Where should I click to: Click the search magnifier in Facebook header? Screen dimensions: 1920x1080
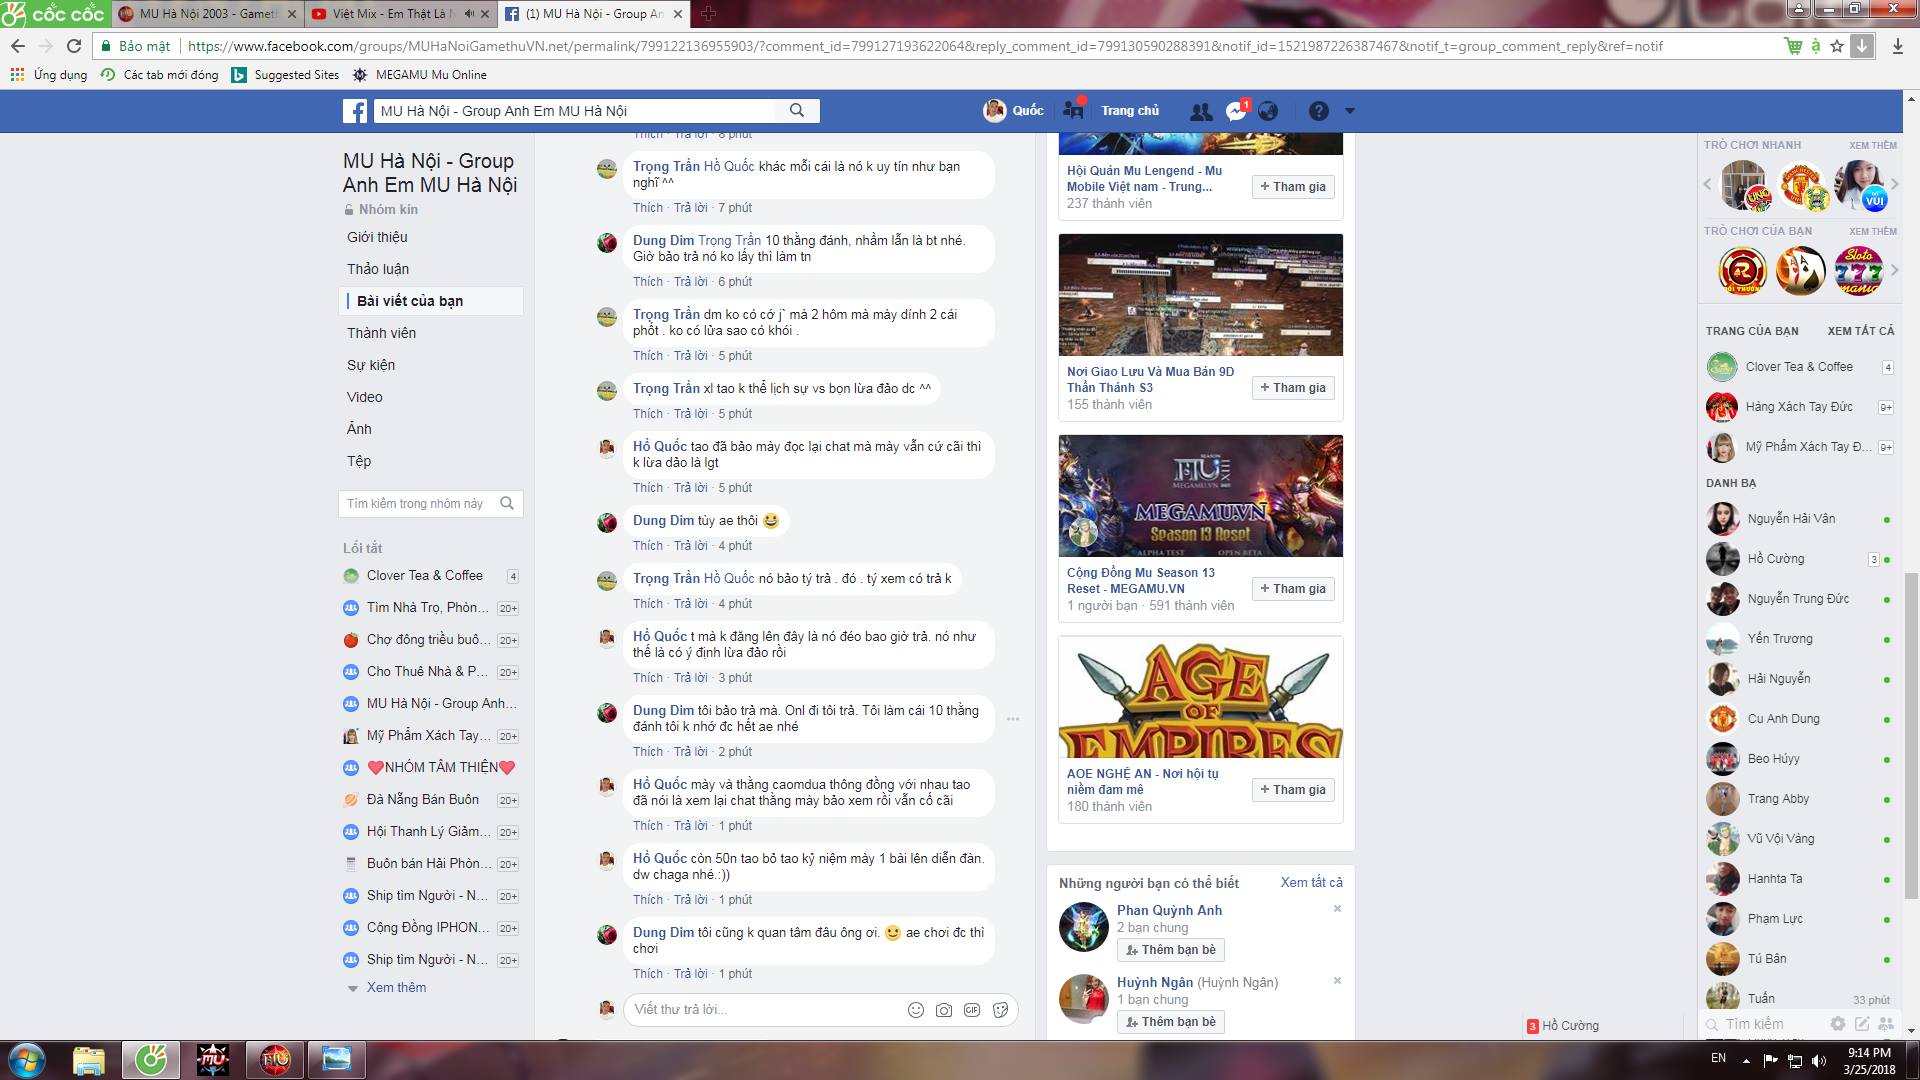797,111
